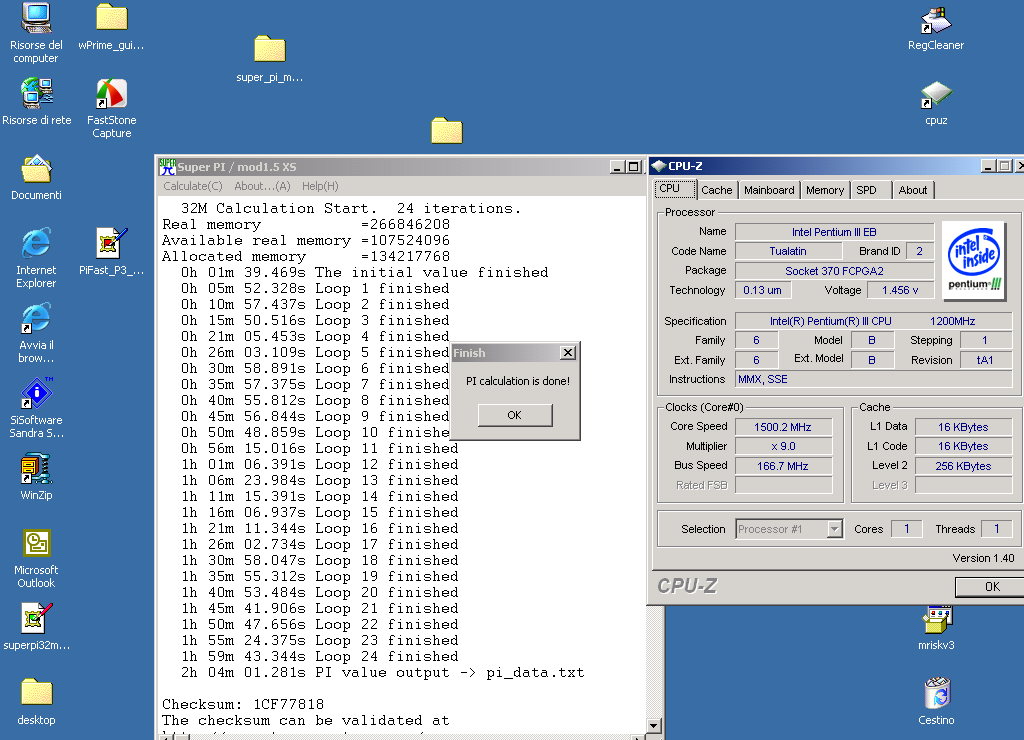Open the mriskv3 desktop icon
This screenshot has width=1024, height=740.
coord(936,628)
